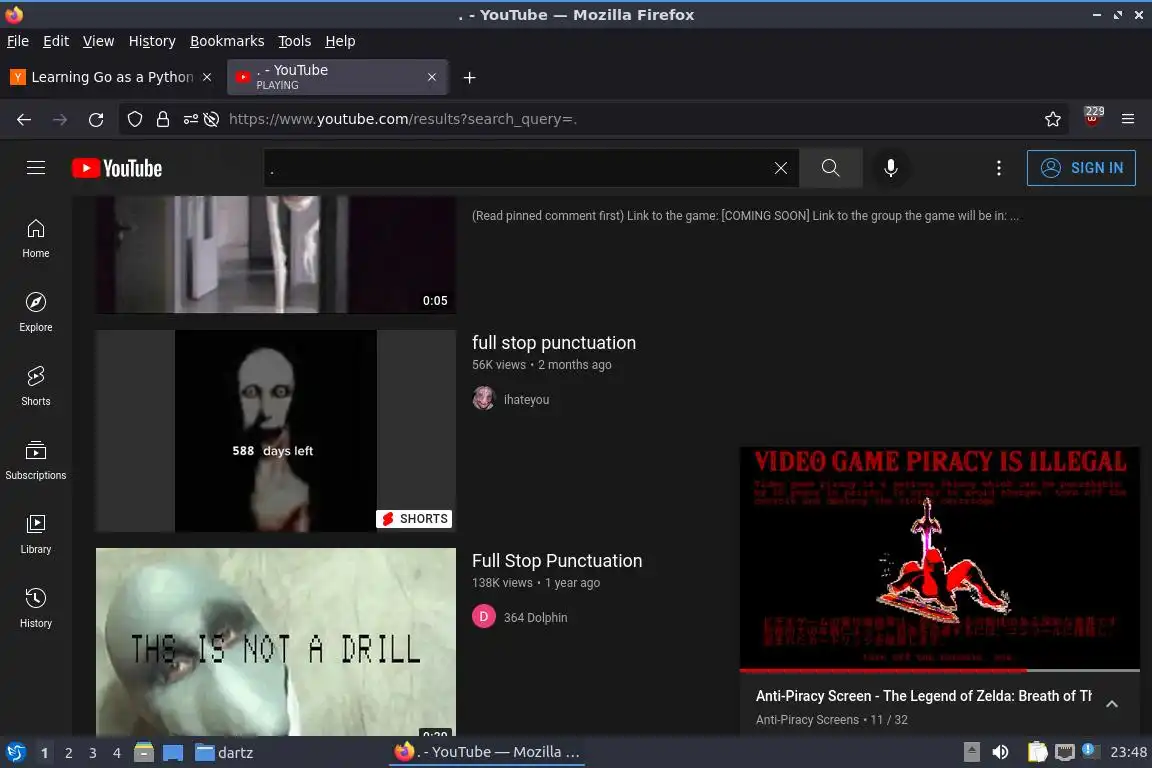This screenshot has width=1152, height=768.
Task: Open the YouTube hamburger guide menu
Action: 35,168
